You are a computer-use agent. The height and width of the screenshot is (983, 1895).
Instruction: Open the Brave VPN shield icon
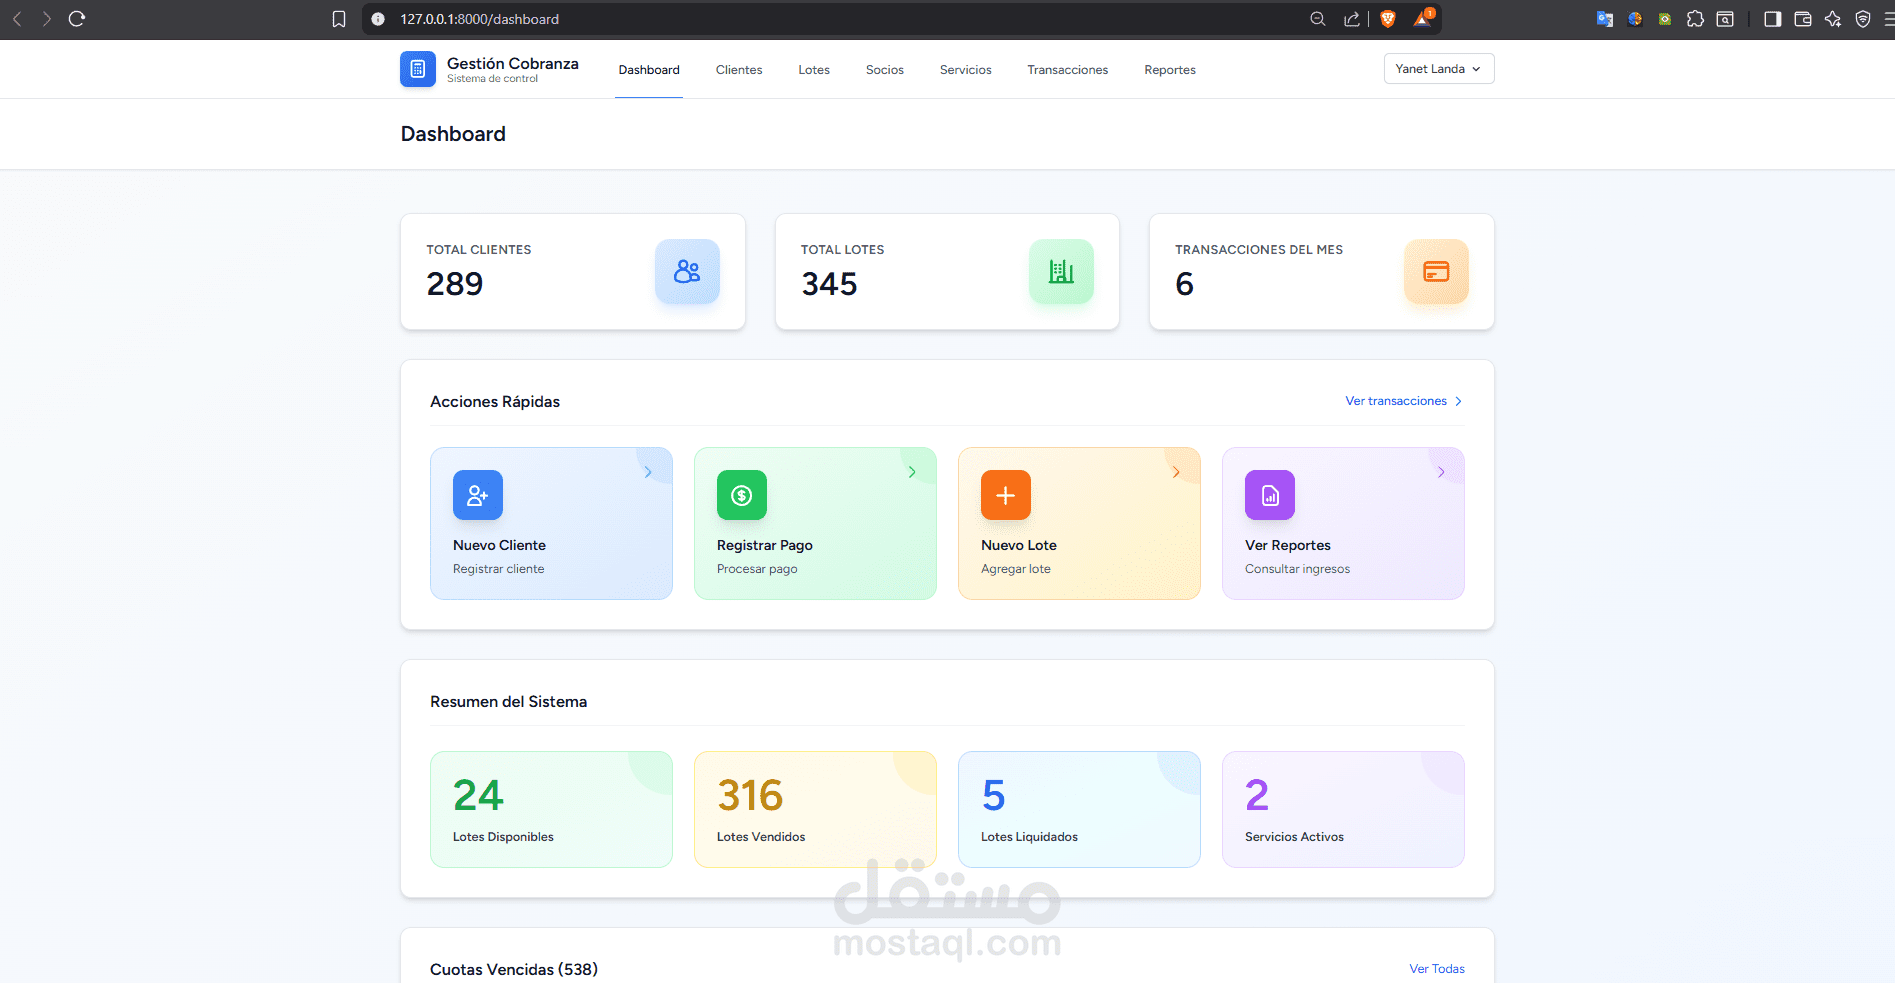click(x=1863, y=19)
